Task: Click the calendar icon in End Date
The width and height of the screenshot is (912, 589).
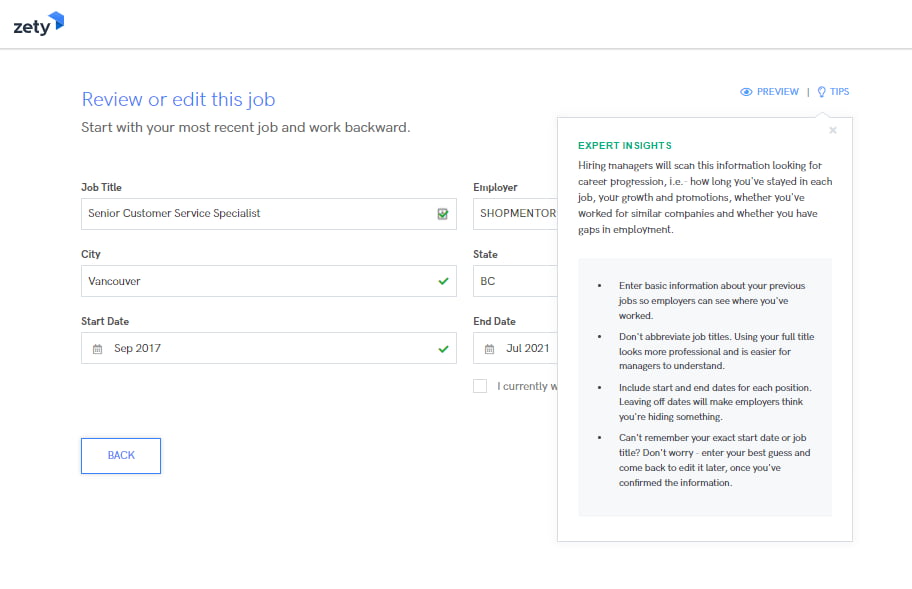Action: point(490,349)
